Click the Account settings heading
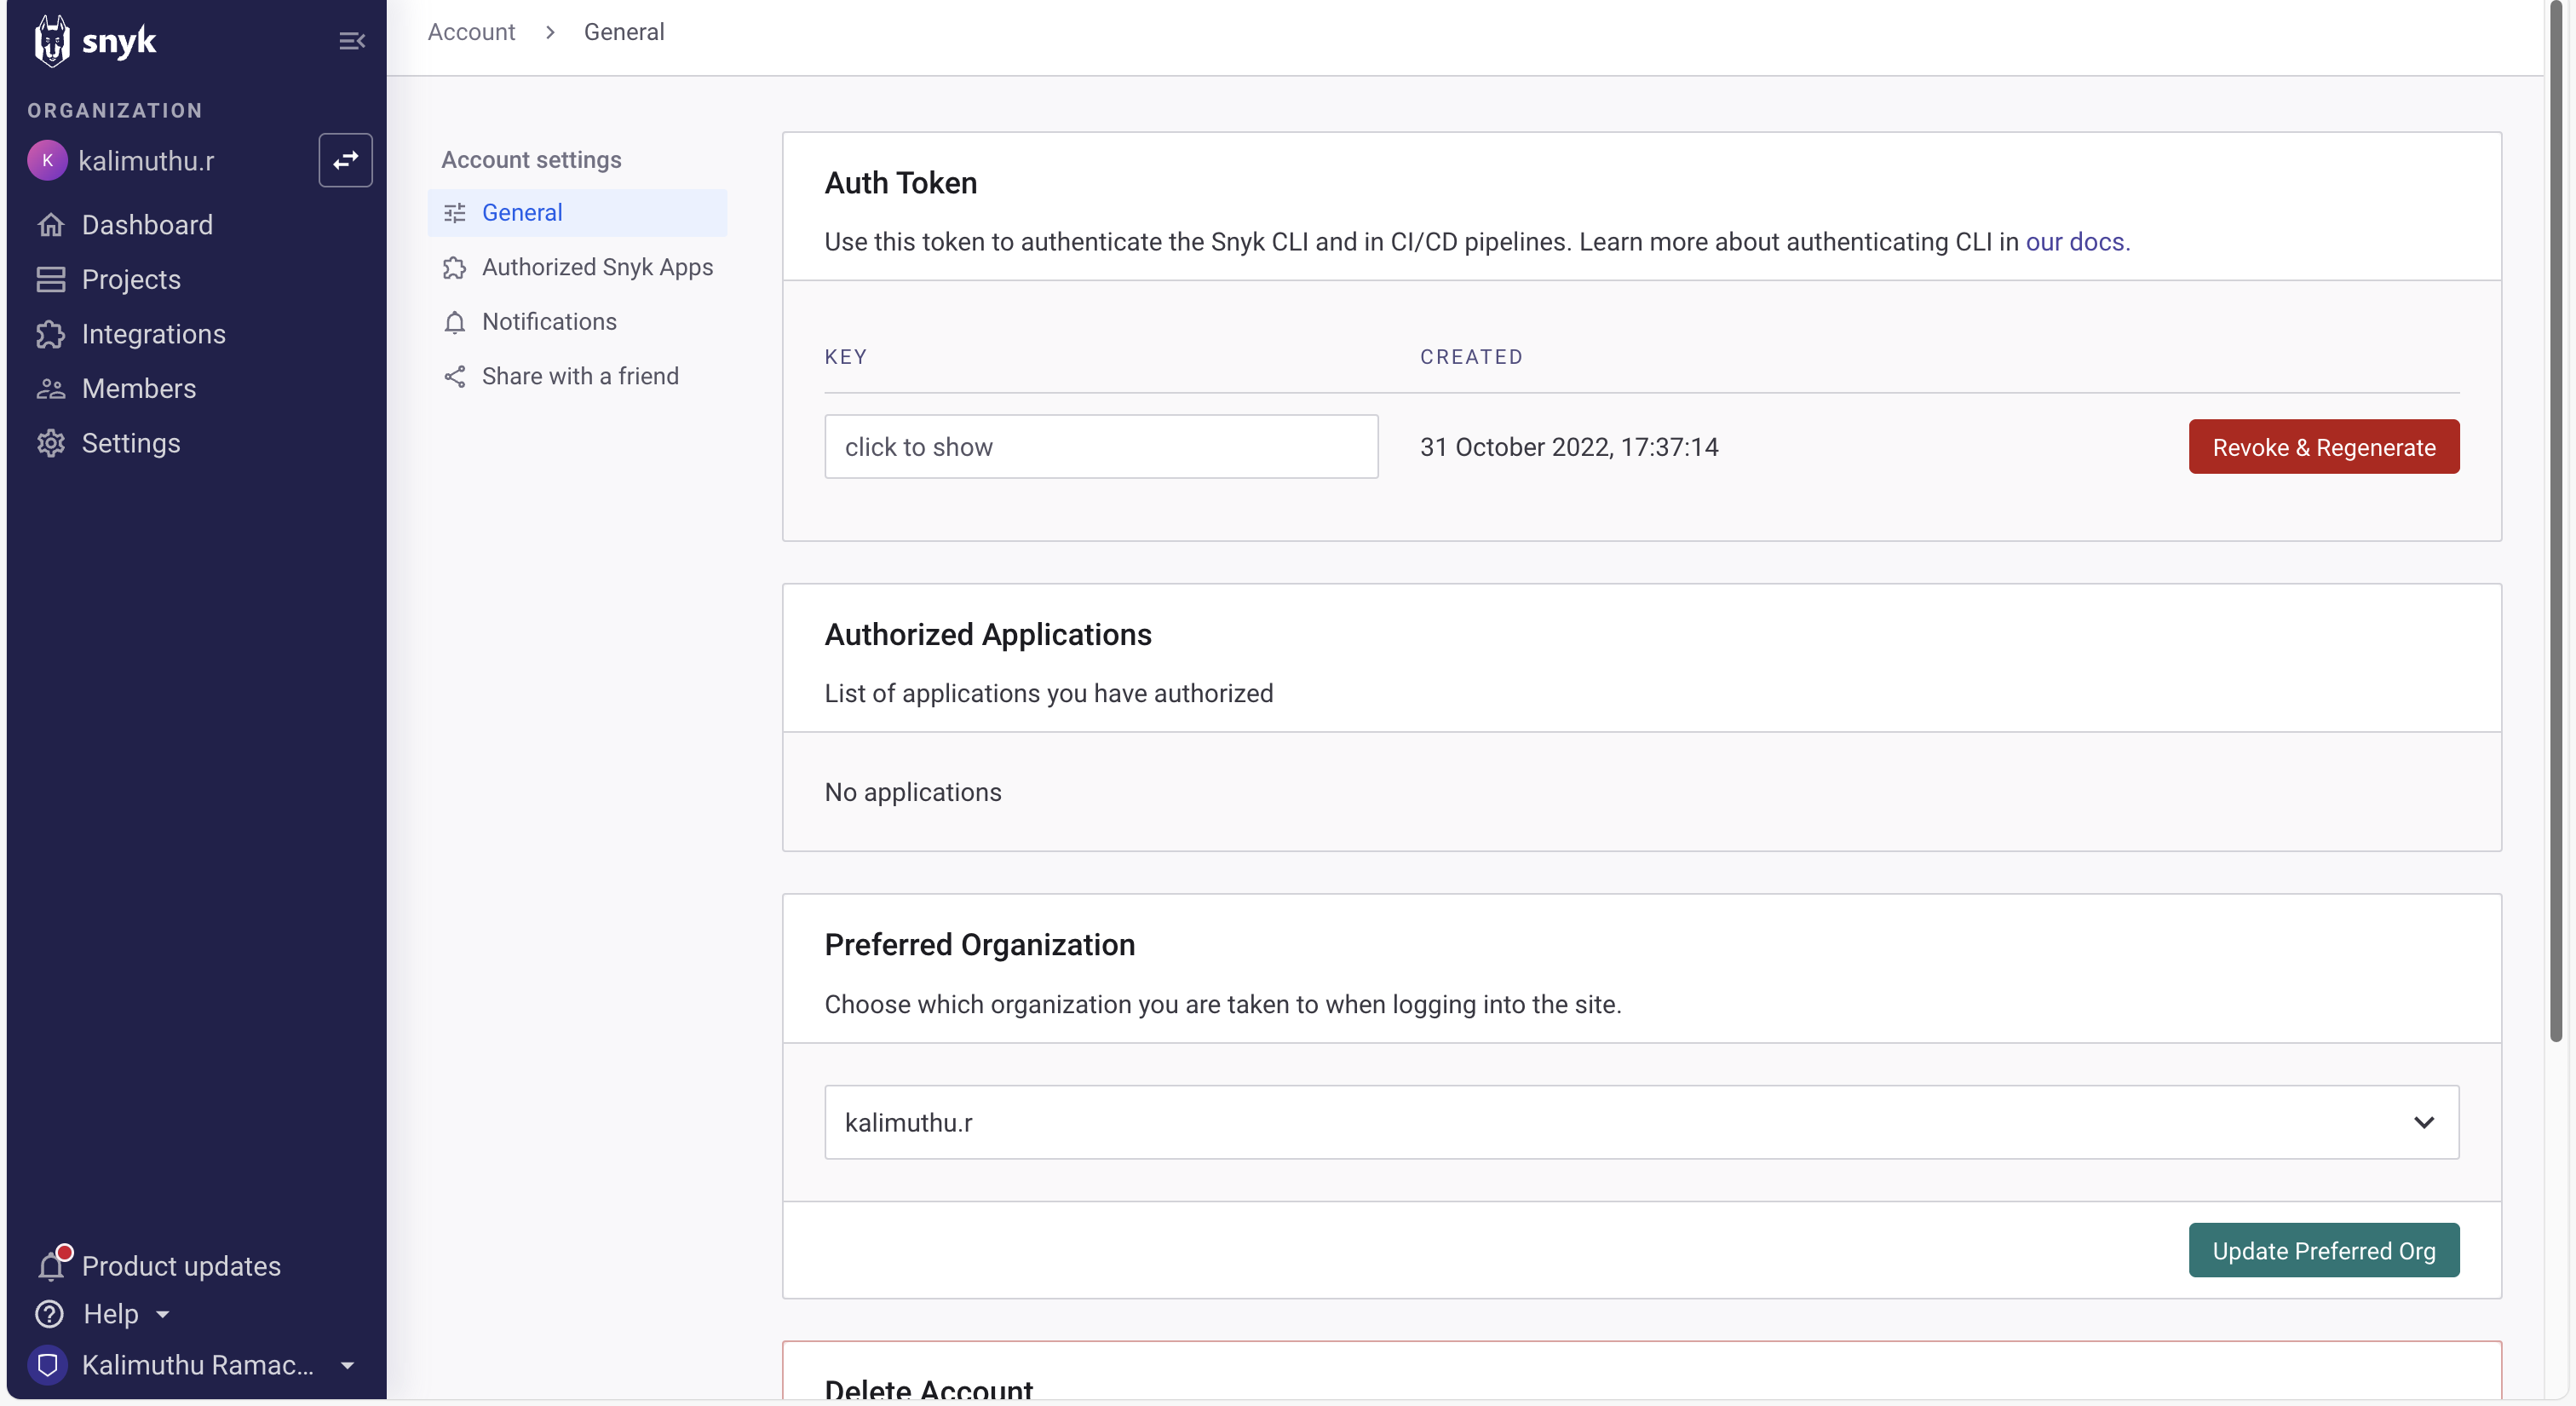 tap(531, 160)
